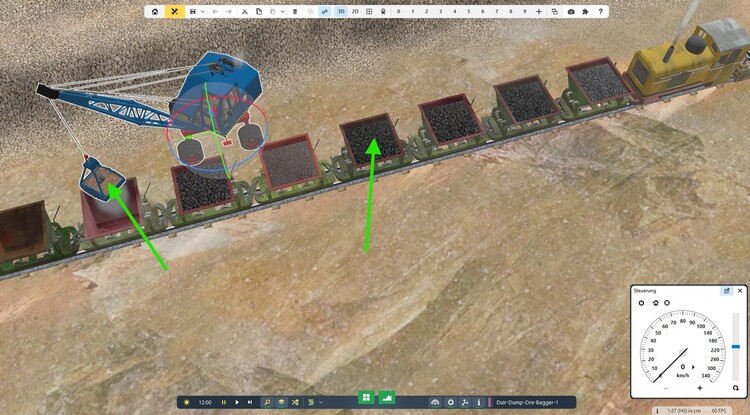Viewport: 750px width, 415px height.
Task: Switch to 2D view
Action: [x=355, y=11]
